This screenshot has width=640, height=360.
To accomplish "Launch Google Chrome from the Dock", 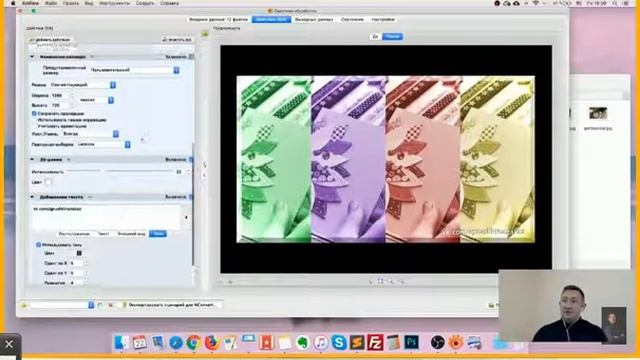I will pyautogui.click(x=194, y=342).
